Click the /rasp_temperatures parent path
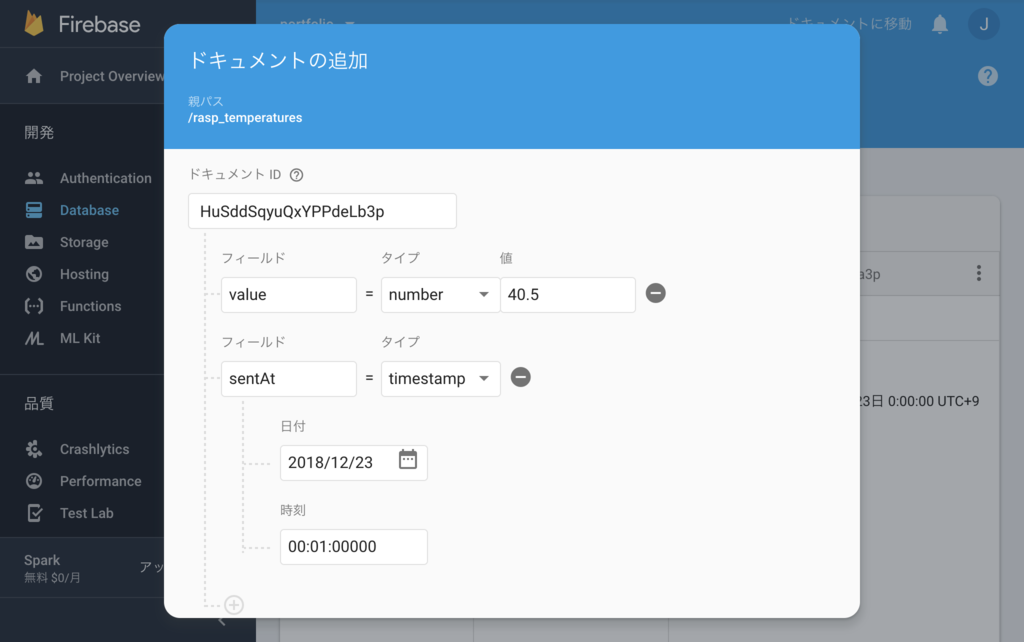 tap(245, 118)
